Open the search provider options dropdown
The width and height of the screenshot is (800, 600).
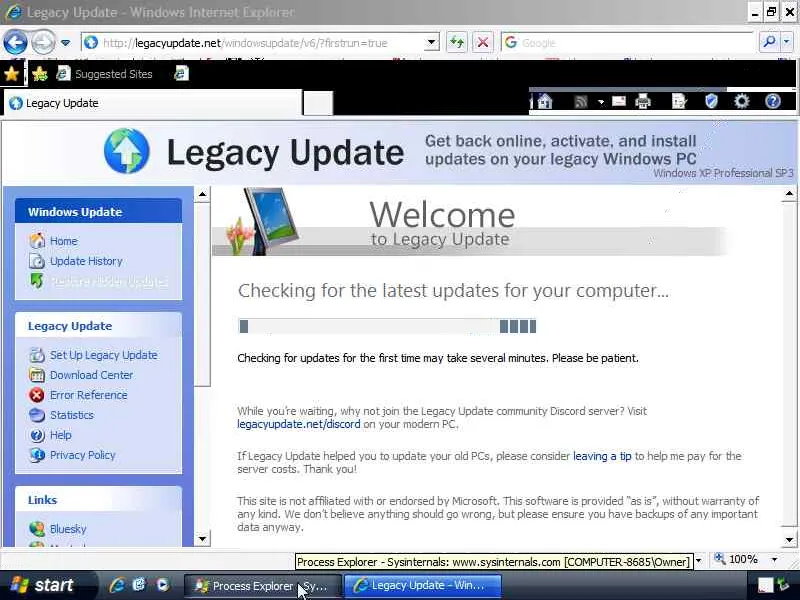point(787,42)
